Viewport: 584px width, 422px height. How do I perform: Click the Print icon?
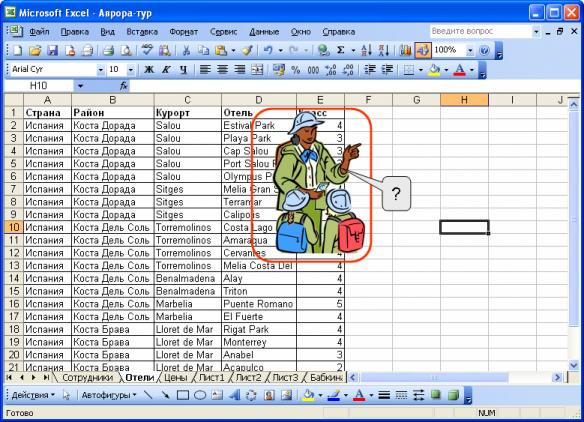[x=108, y=50]
